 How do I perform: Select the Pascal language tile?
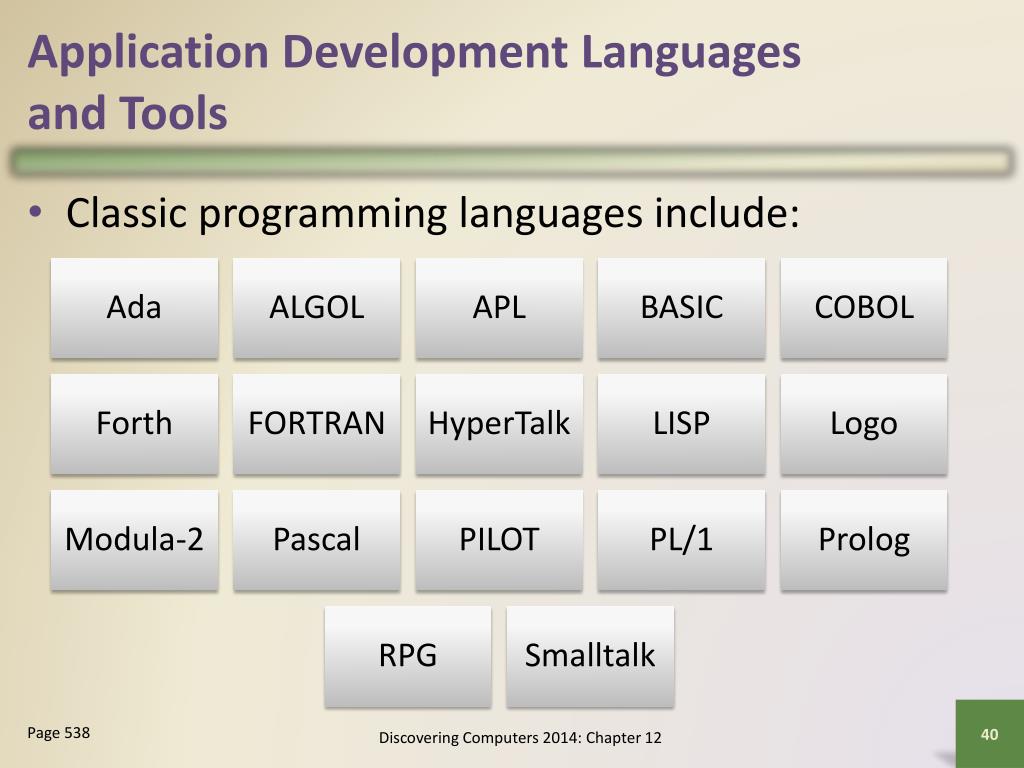pos(317,540)
